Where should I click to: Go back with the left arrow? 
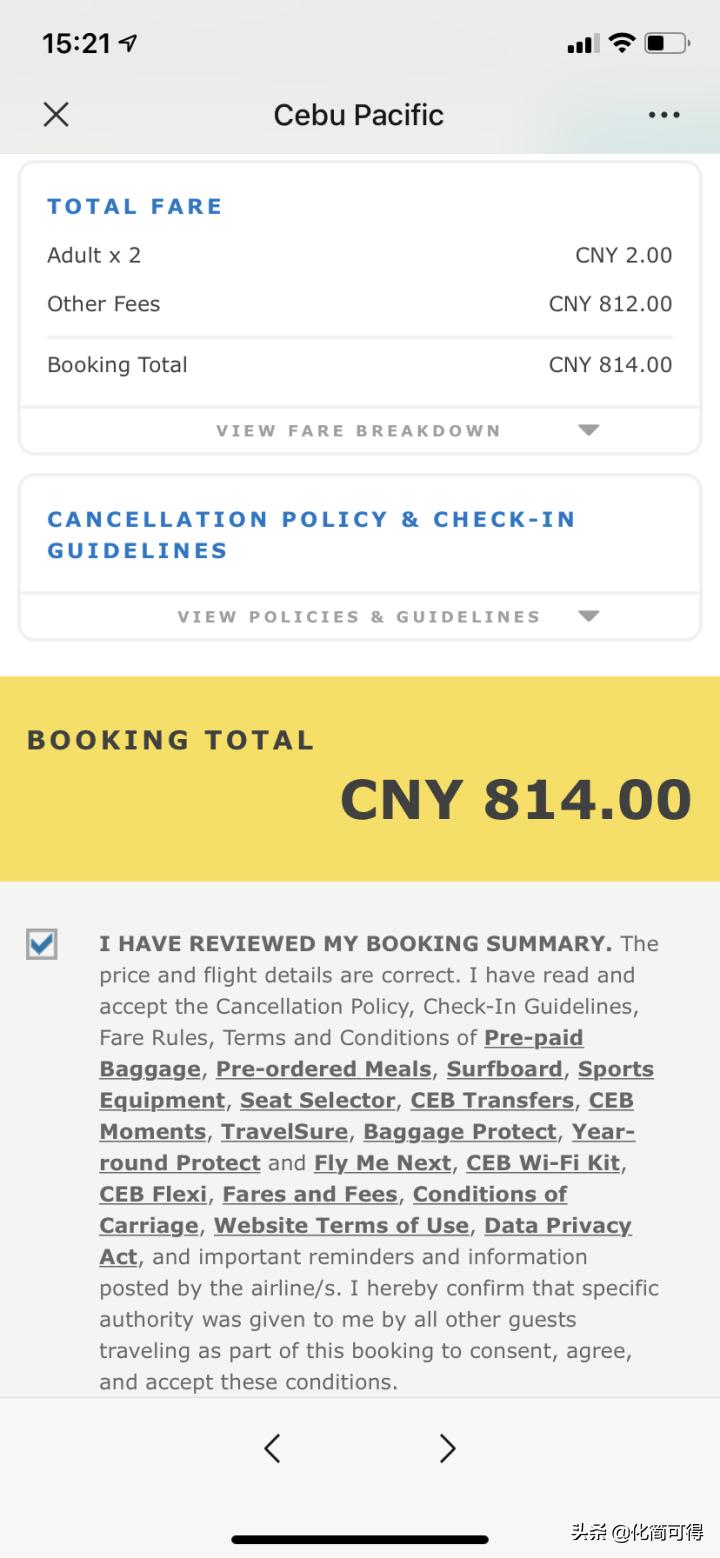(272, 1447)
